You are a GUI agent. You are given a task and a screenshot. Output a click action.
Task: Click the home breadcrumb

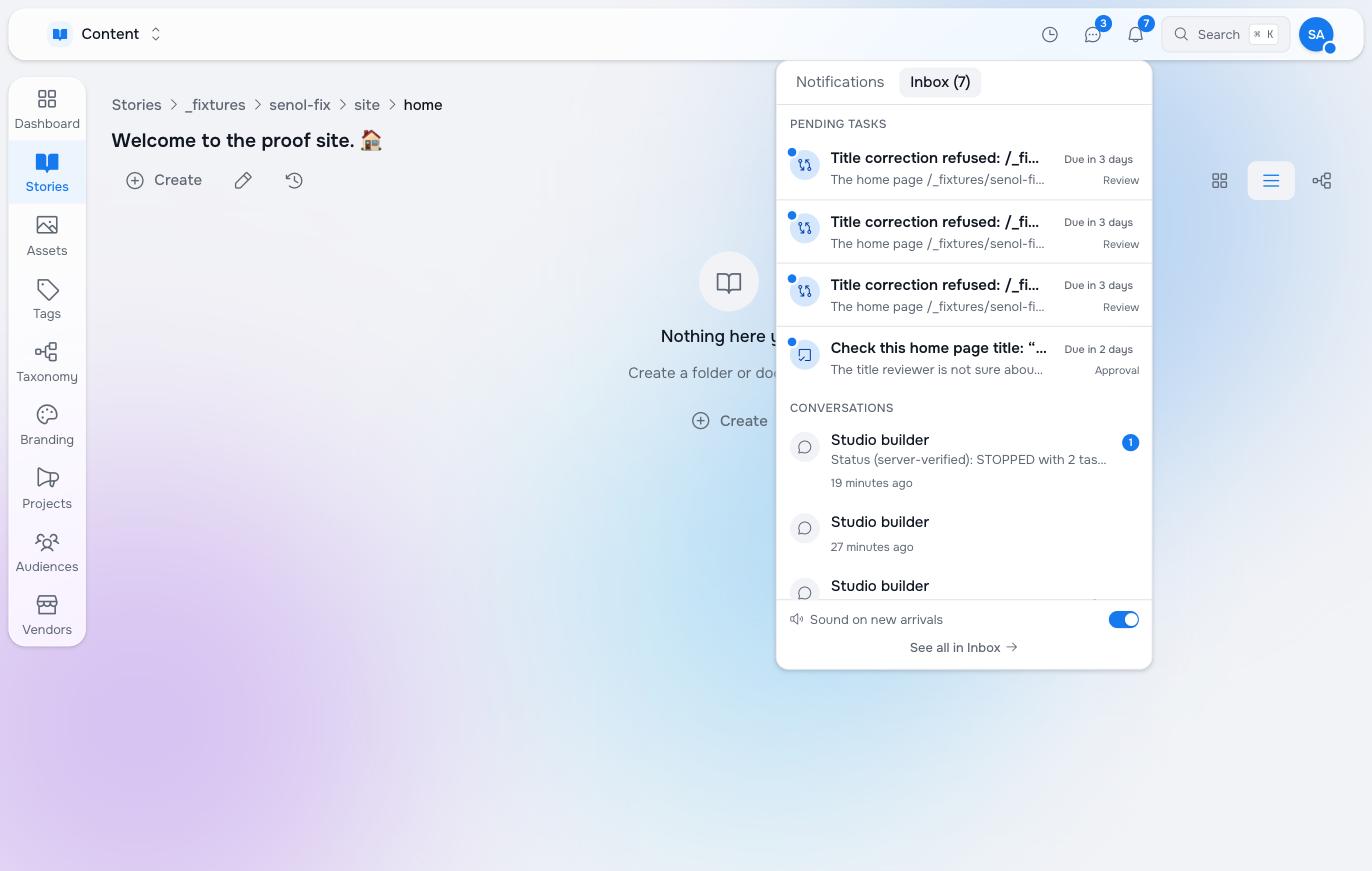tap(423, 105)
